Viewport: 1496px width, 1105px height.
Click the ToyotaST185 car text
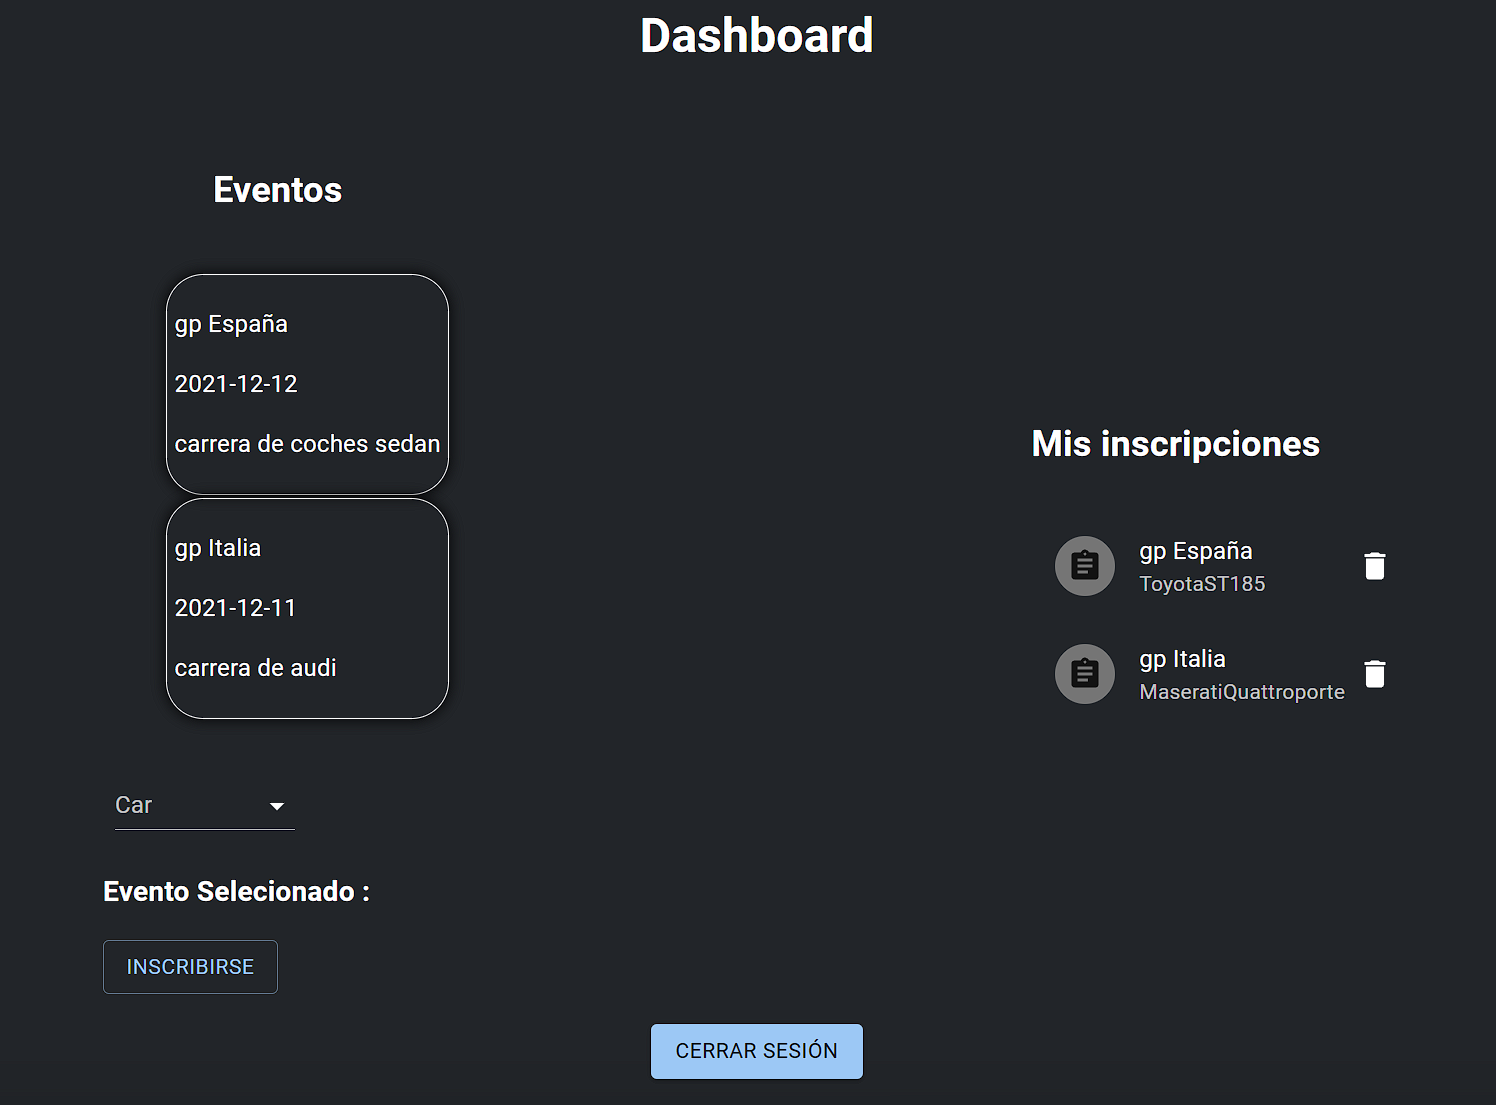(1202, 584)
